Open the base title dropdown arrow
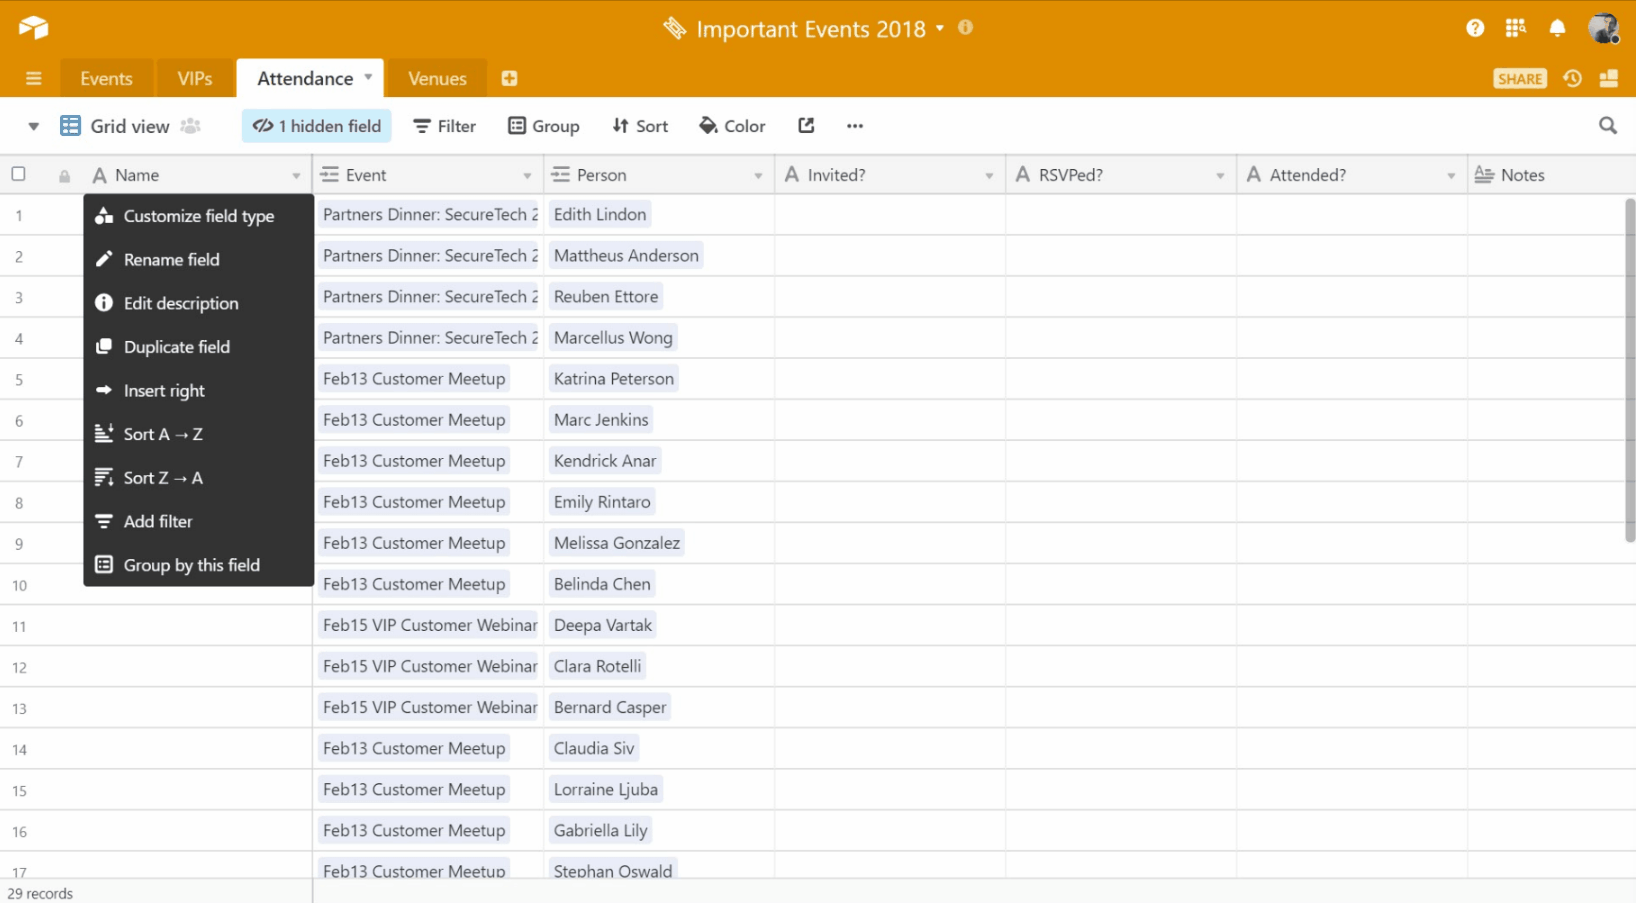Viewport: 1636px width, 903px height. click(940, 28)
